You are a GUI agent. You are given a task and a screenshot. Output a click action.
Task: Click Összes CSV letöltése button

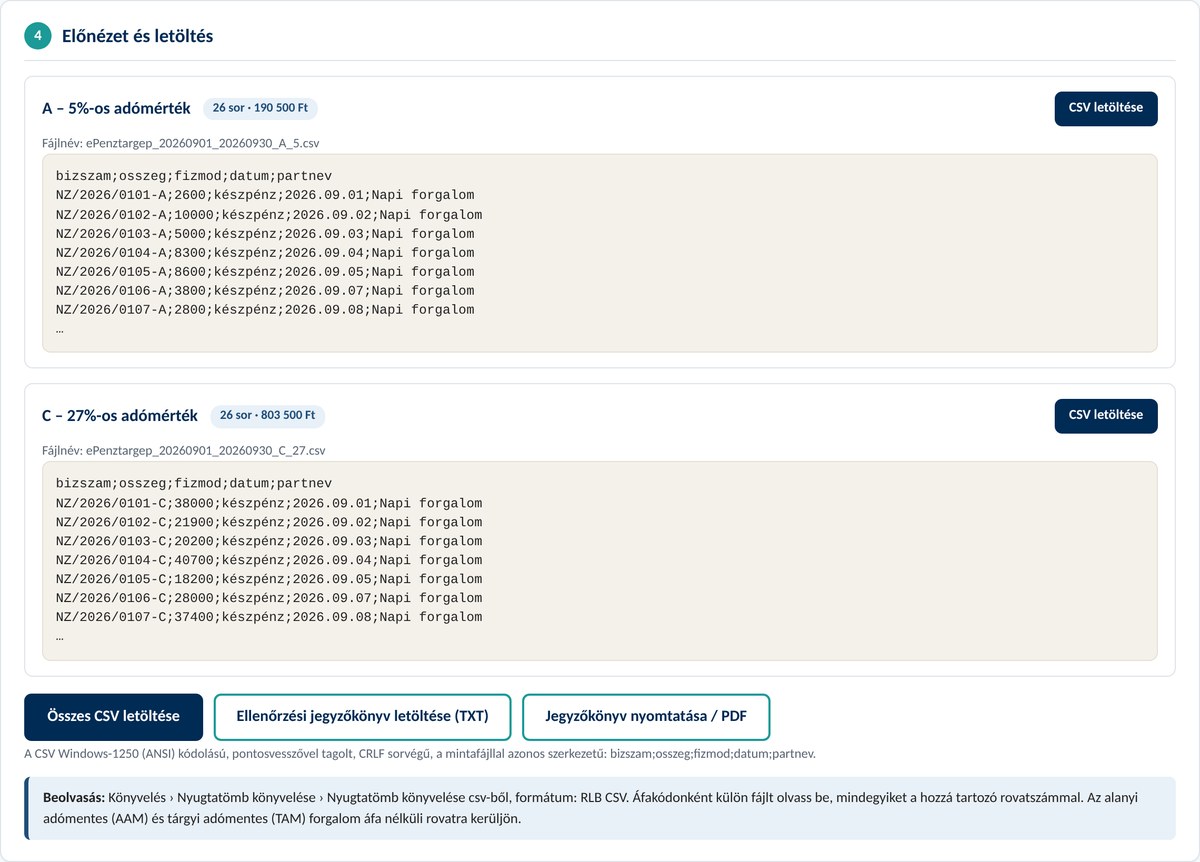click(114, 716)
